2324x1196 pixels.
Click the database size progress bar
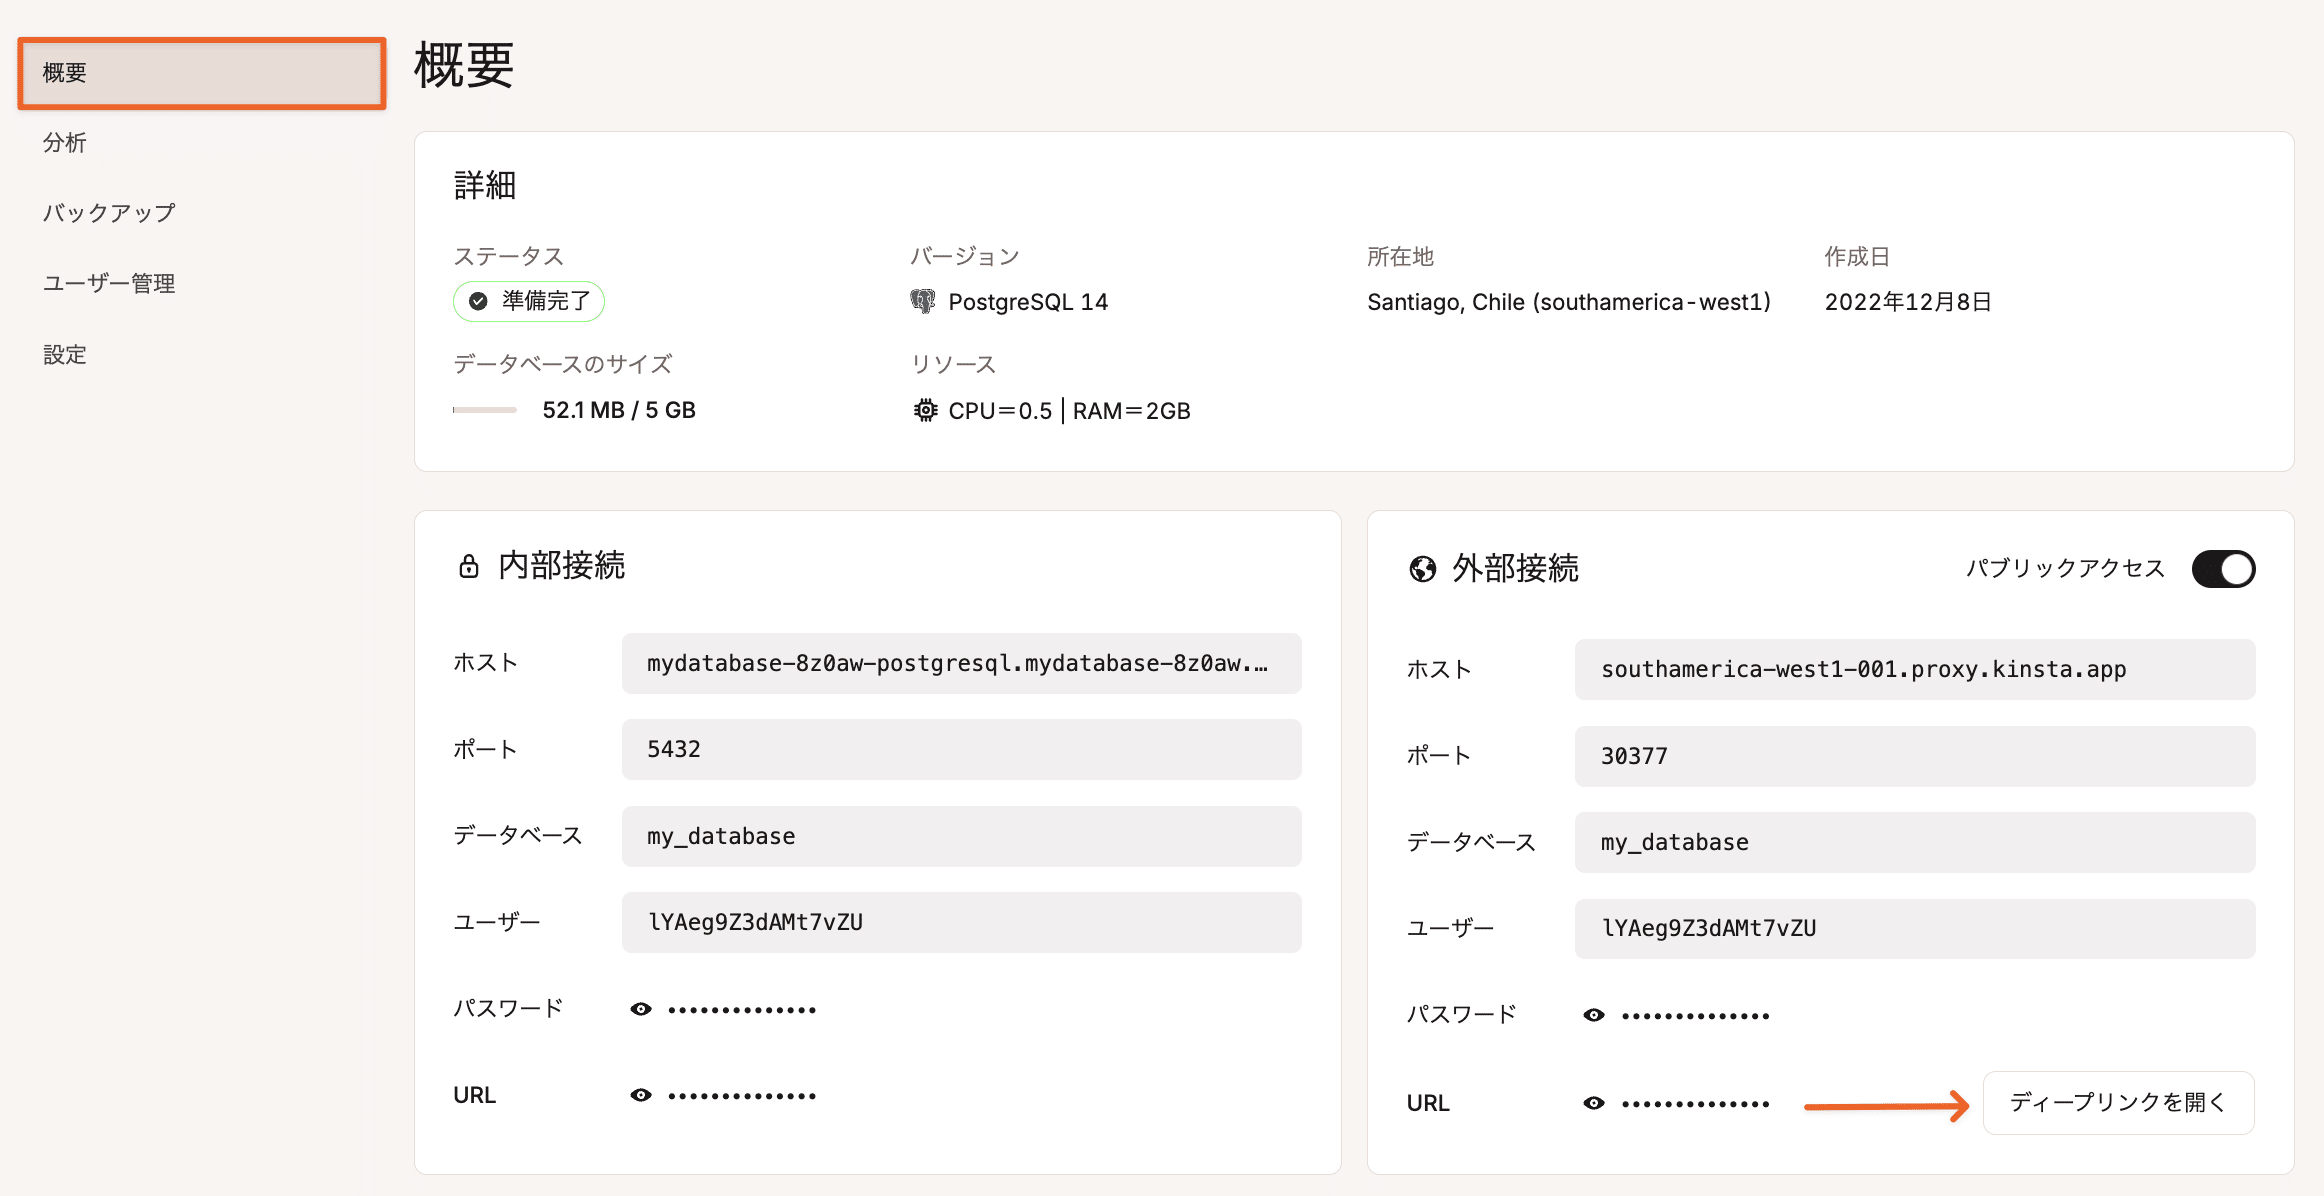point(484,409)
